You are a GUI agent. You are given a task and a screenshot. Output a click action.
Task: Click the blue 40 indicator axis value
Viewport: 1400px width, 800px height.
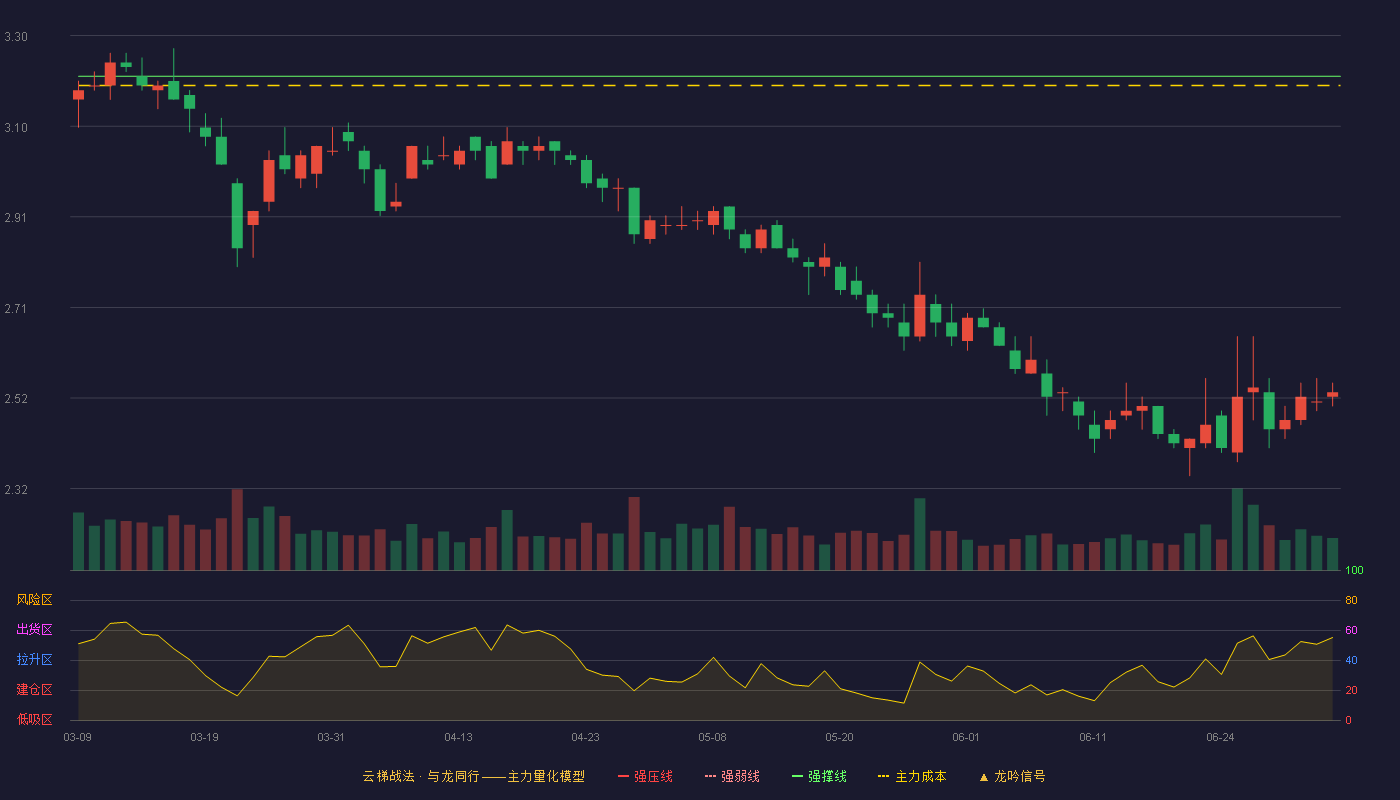pyautogui.click(x=1351, y=660)
